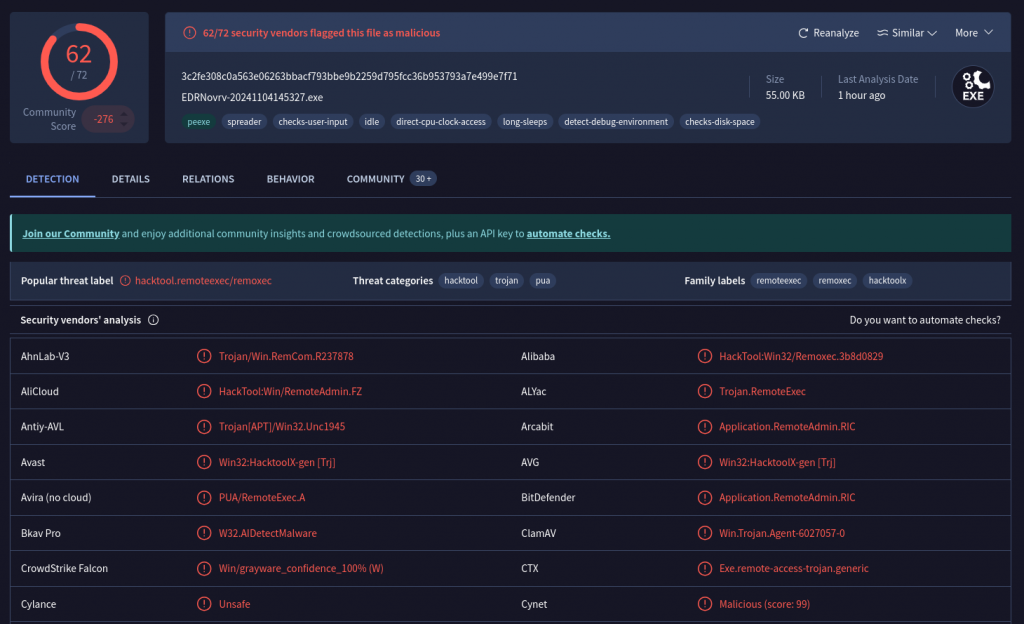1024x624 pixels.
Task: Click the alert icon on the Alibaba detection
Action: [x=705, y=356]
